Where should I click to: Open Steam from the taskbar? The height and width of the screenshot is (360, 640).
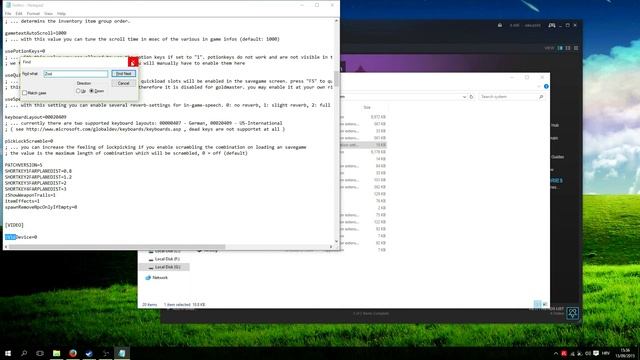pyautogui.click(x=89, y=353)
